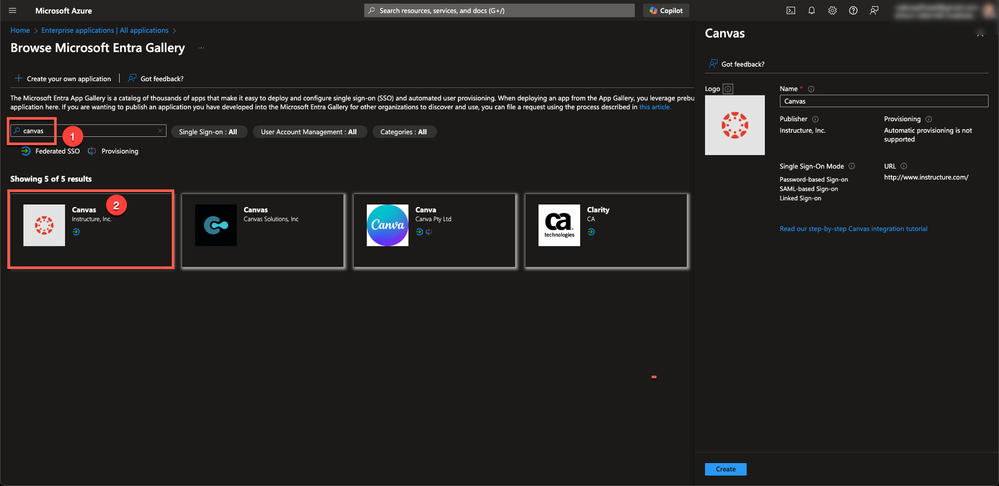Open the Single Sign-on filter dropdown
This screenshot has width=999, height=486.
207,131
